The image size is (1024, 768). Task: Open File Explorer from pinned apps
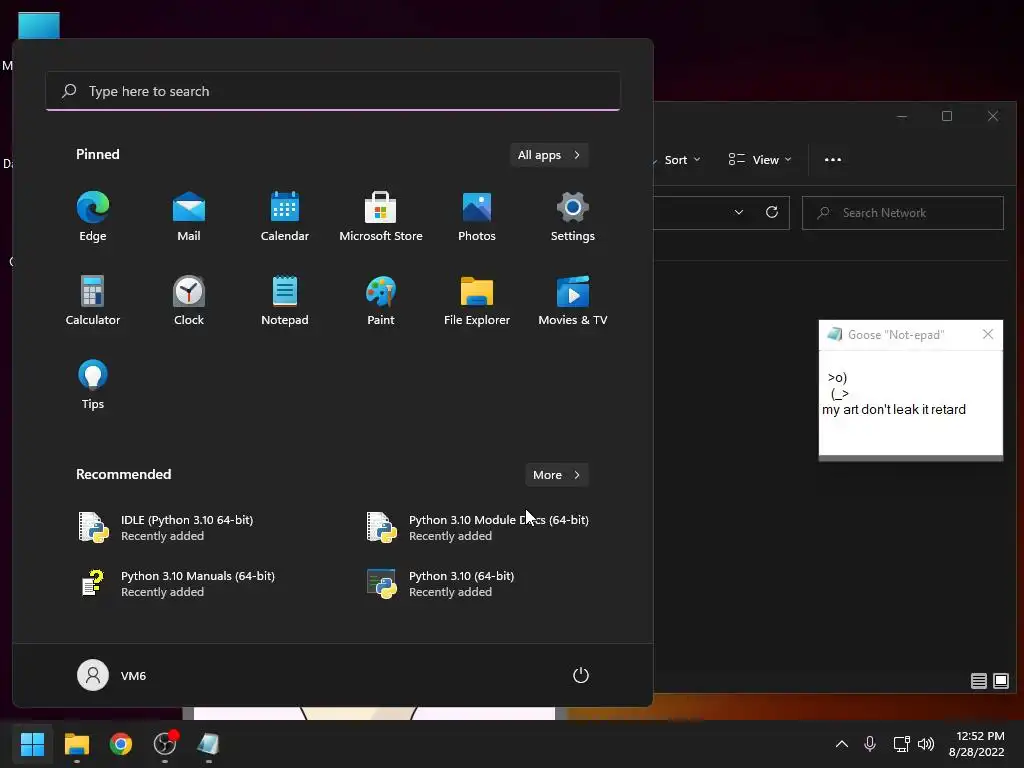point(477,300)
